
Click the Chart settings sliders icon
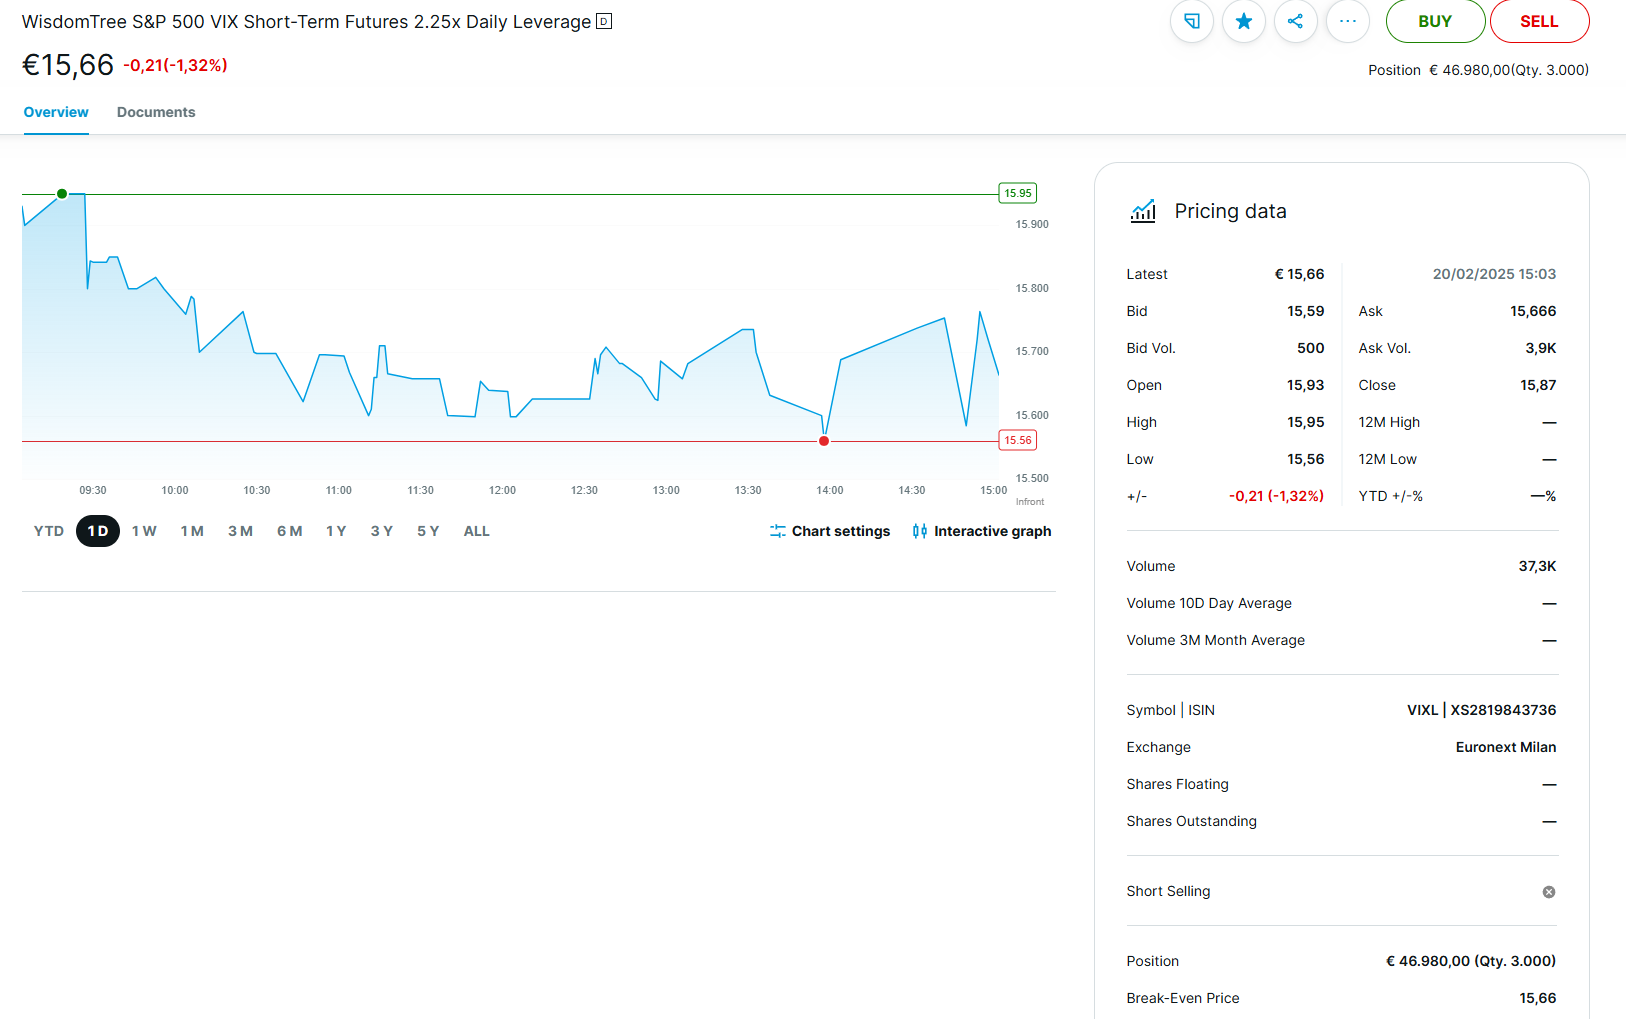tap(778, 531)
